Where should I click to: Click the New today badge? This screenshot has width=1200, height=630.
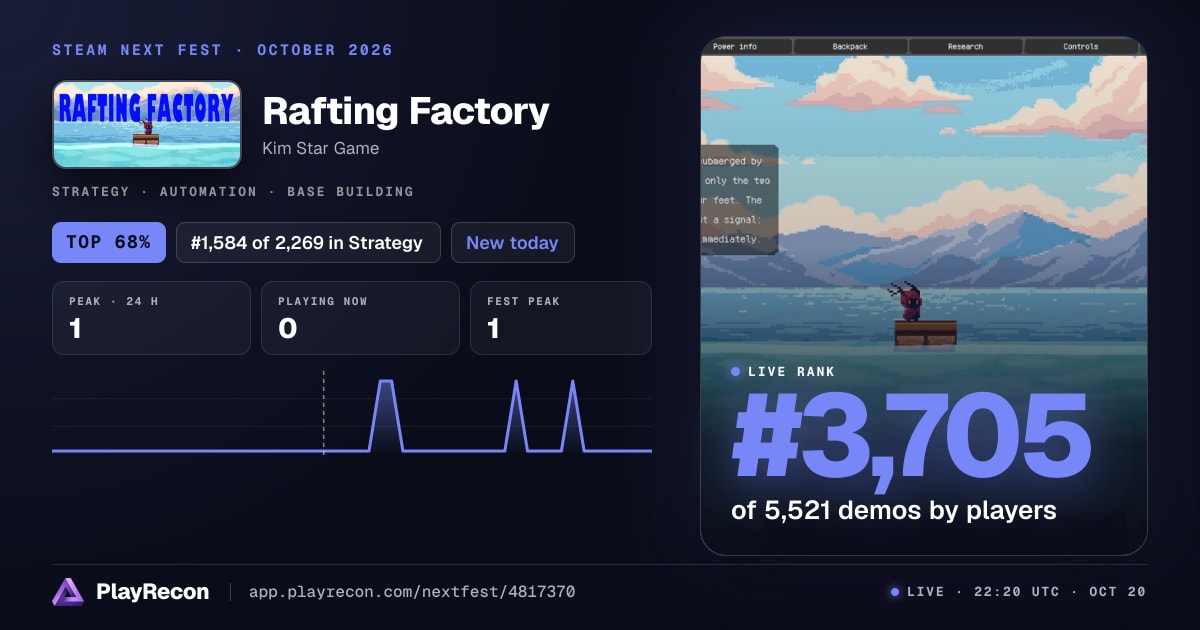click(512, 243)
